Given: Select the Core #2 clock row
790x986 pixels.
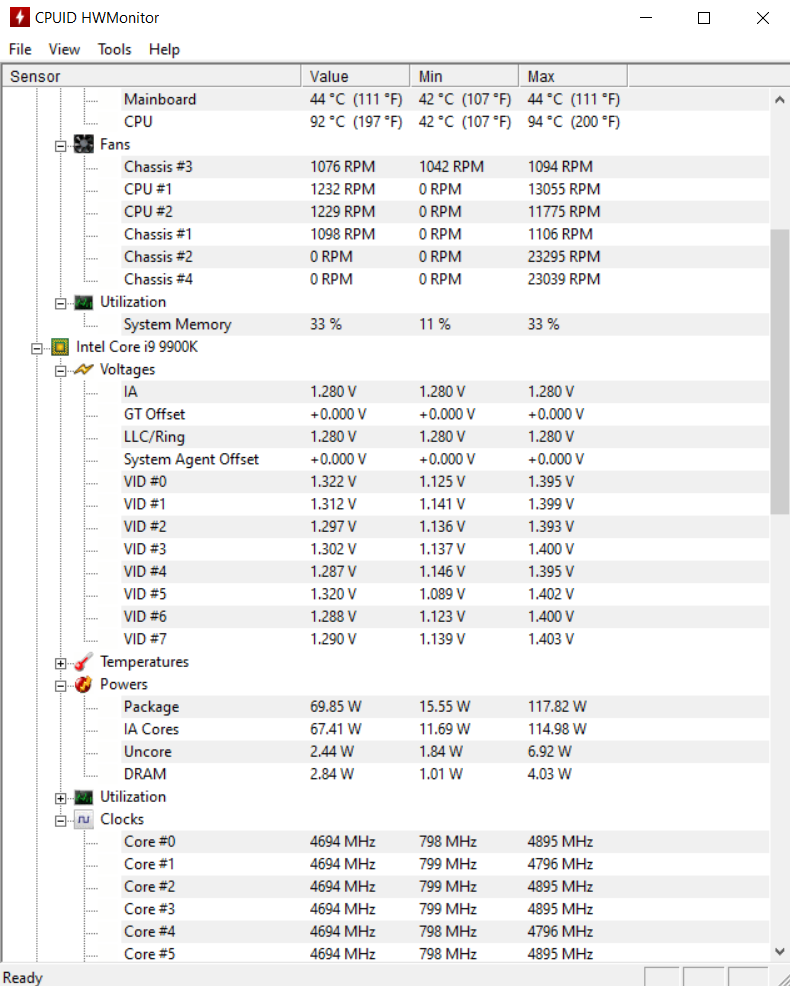Looking at the screenshot, I should (x=445, y=887).
